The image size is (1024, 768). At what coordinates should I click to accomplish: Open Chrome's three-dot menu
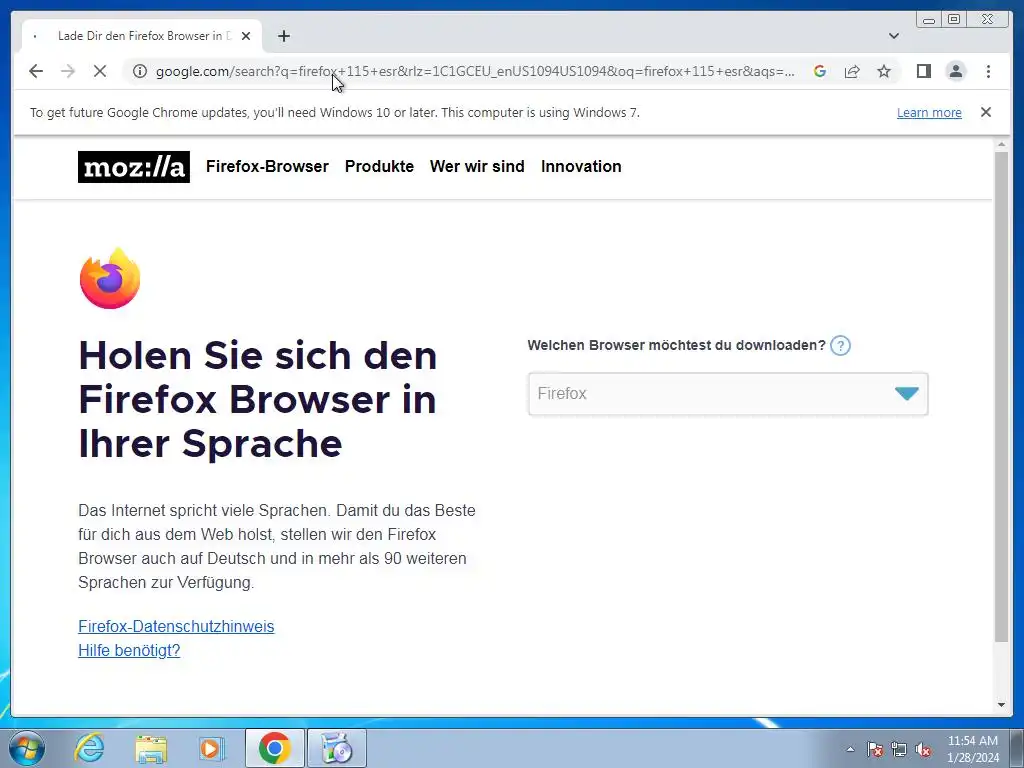(x=988, y=71)
